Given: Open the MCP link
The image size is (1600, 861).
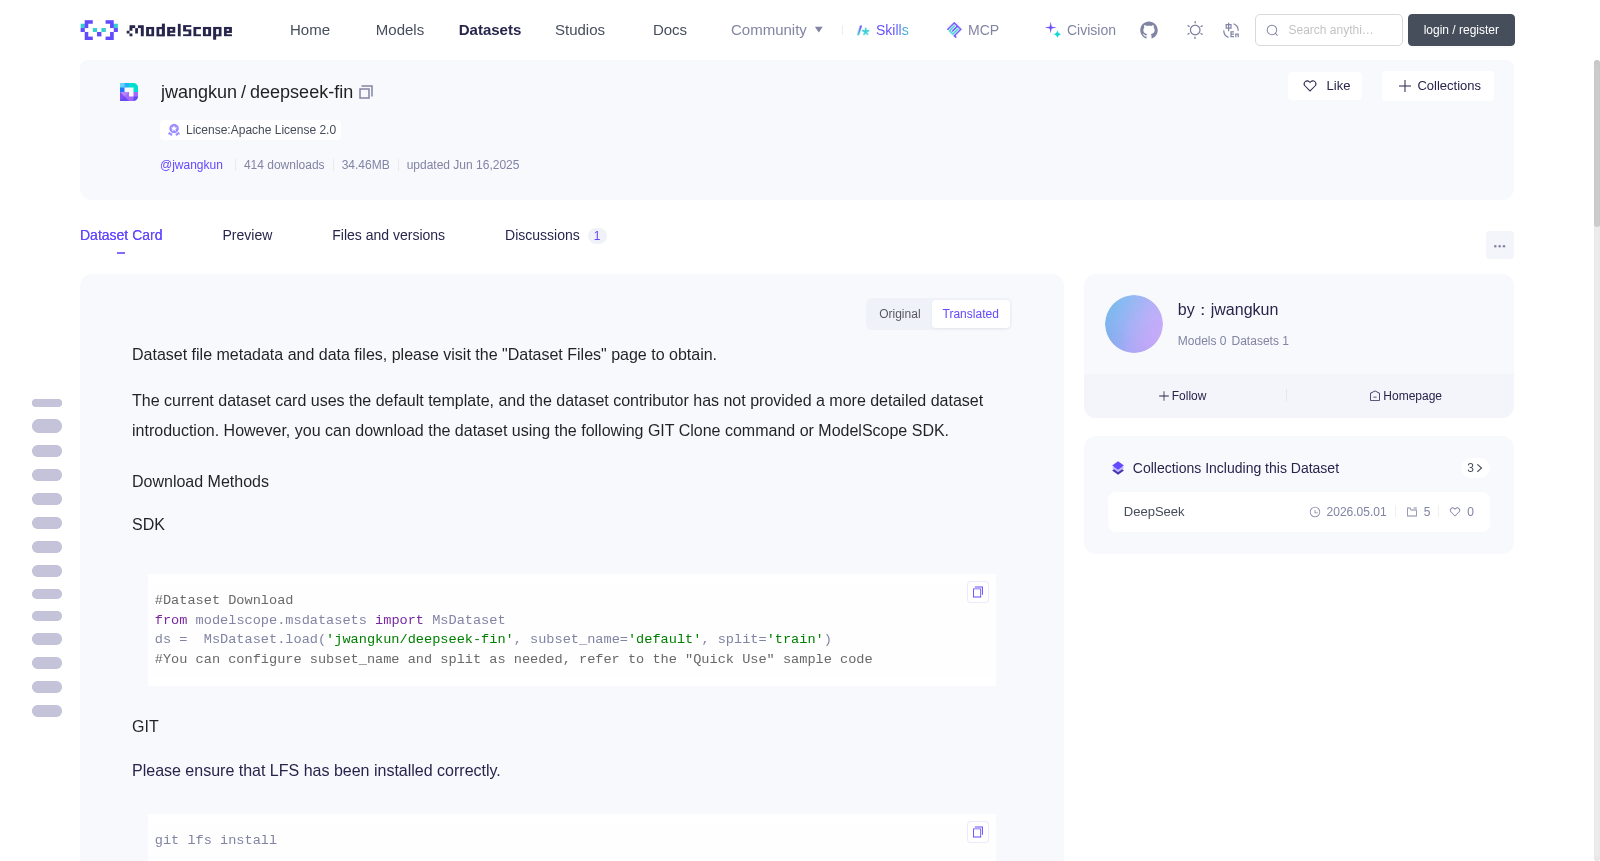Looking at the screenshot, I should coord(972,30).
